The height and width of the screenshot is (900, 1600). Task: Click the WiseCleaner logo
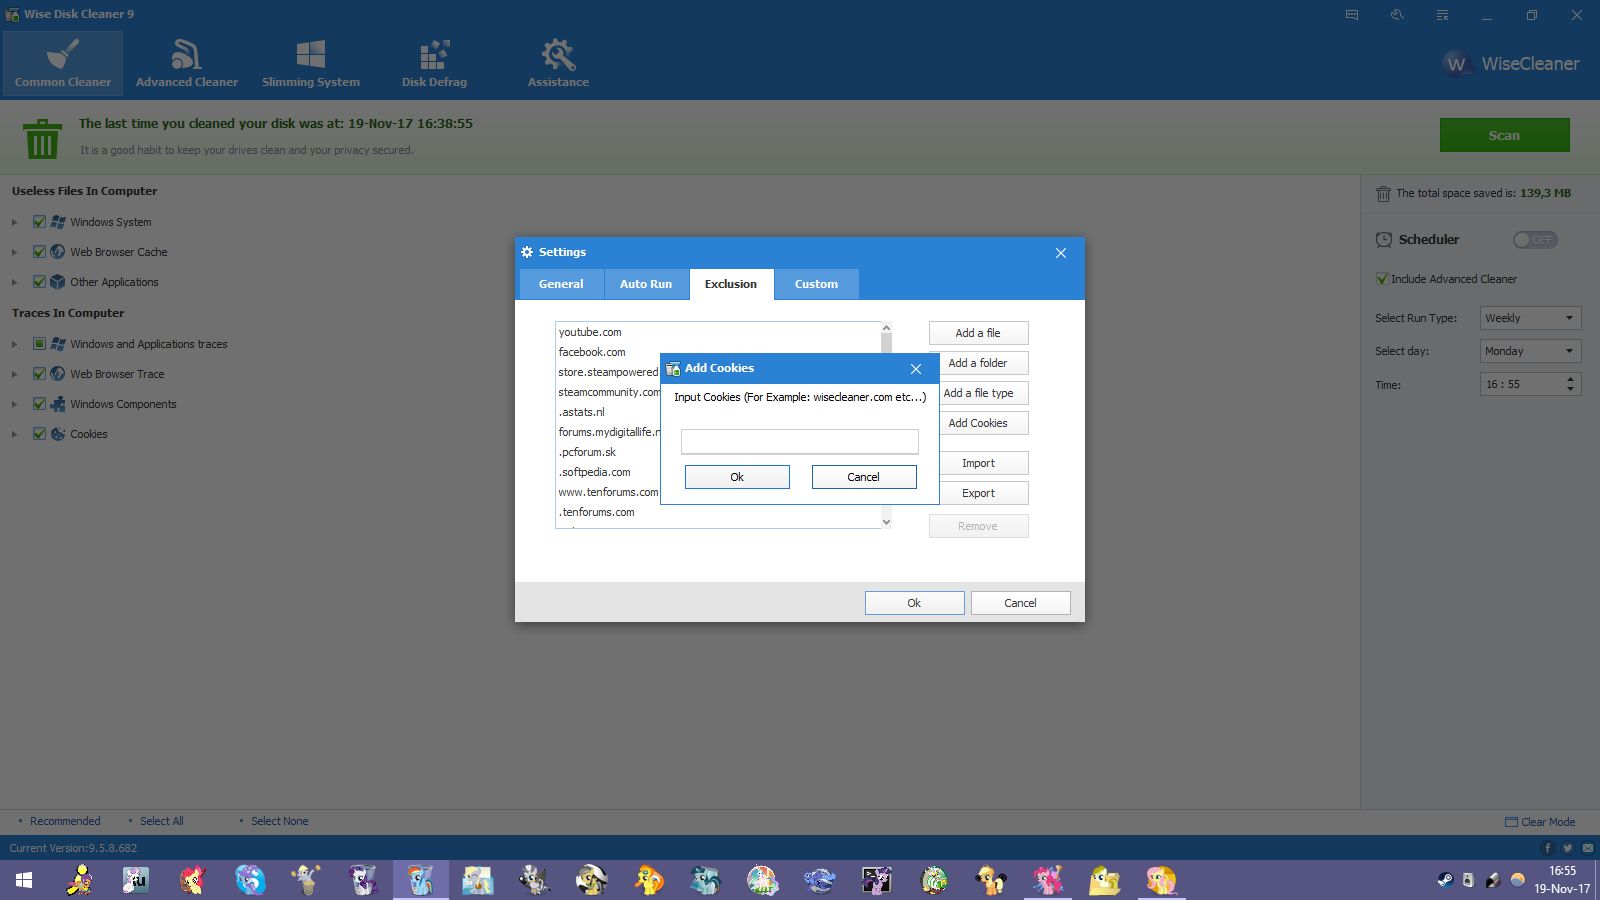coord(1512,64)
